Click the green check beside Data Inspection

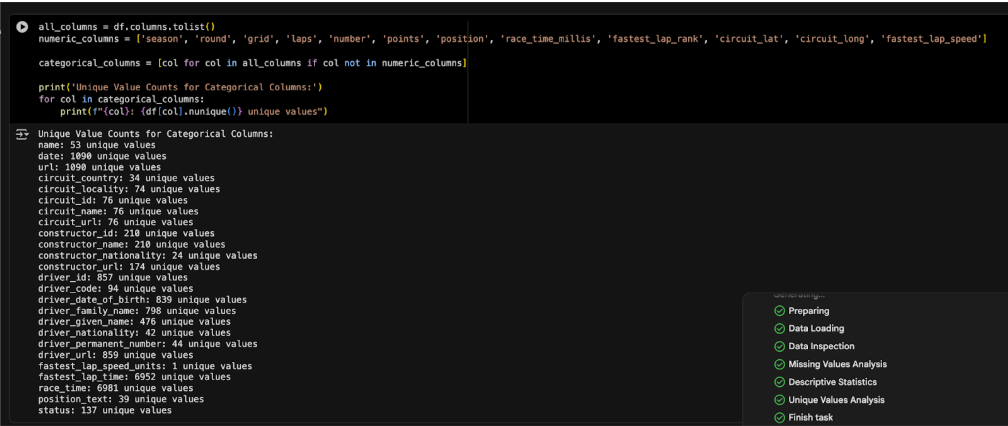click(779, 346)
